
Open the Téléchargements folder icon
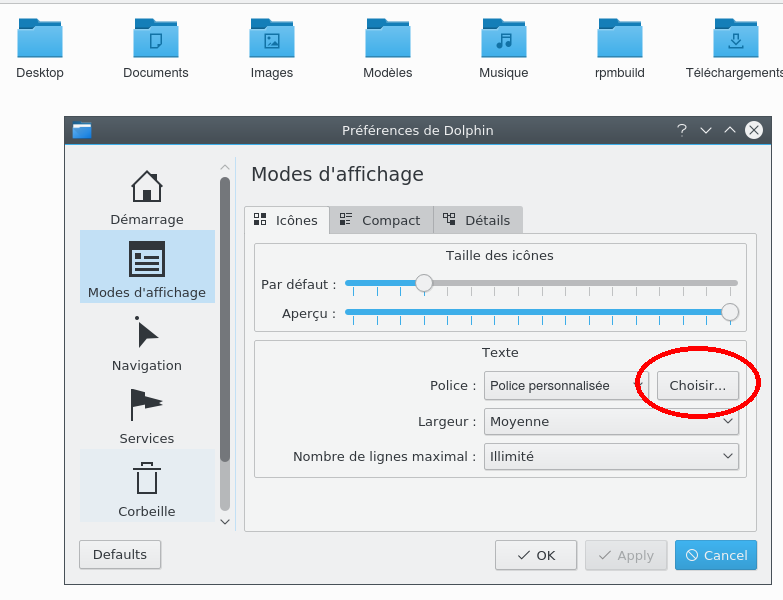tap(736, 38)
